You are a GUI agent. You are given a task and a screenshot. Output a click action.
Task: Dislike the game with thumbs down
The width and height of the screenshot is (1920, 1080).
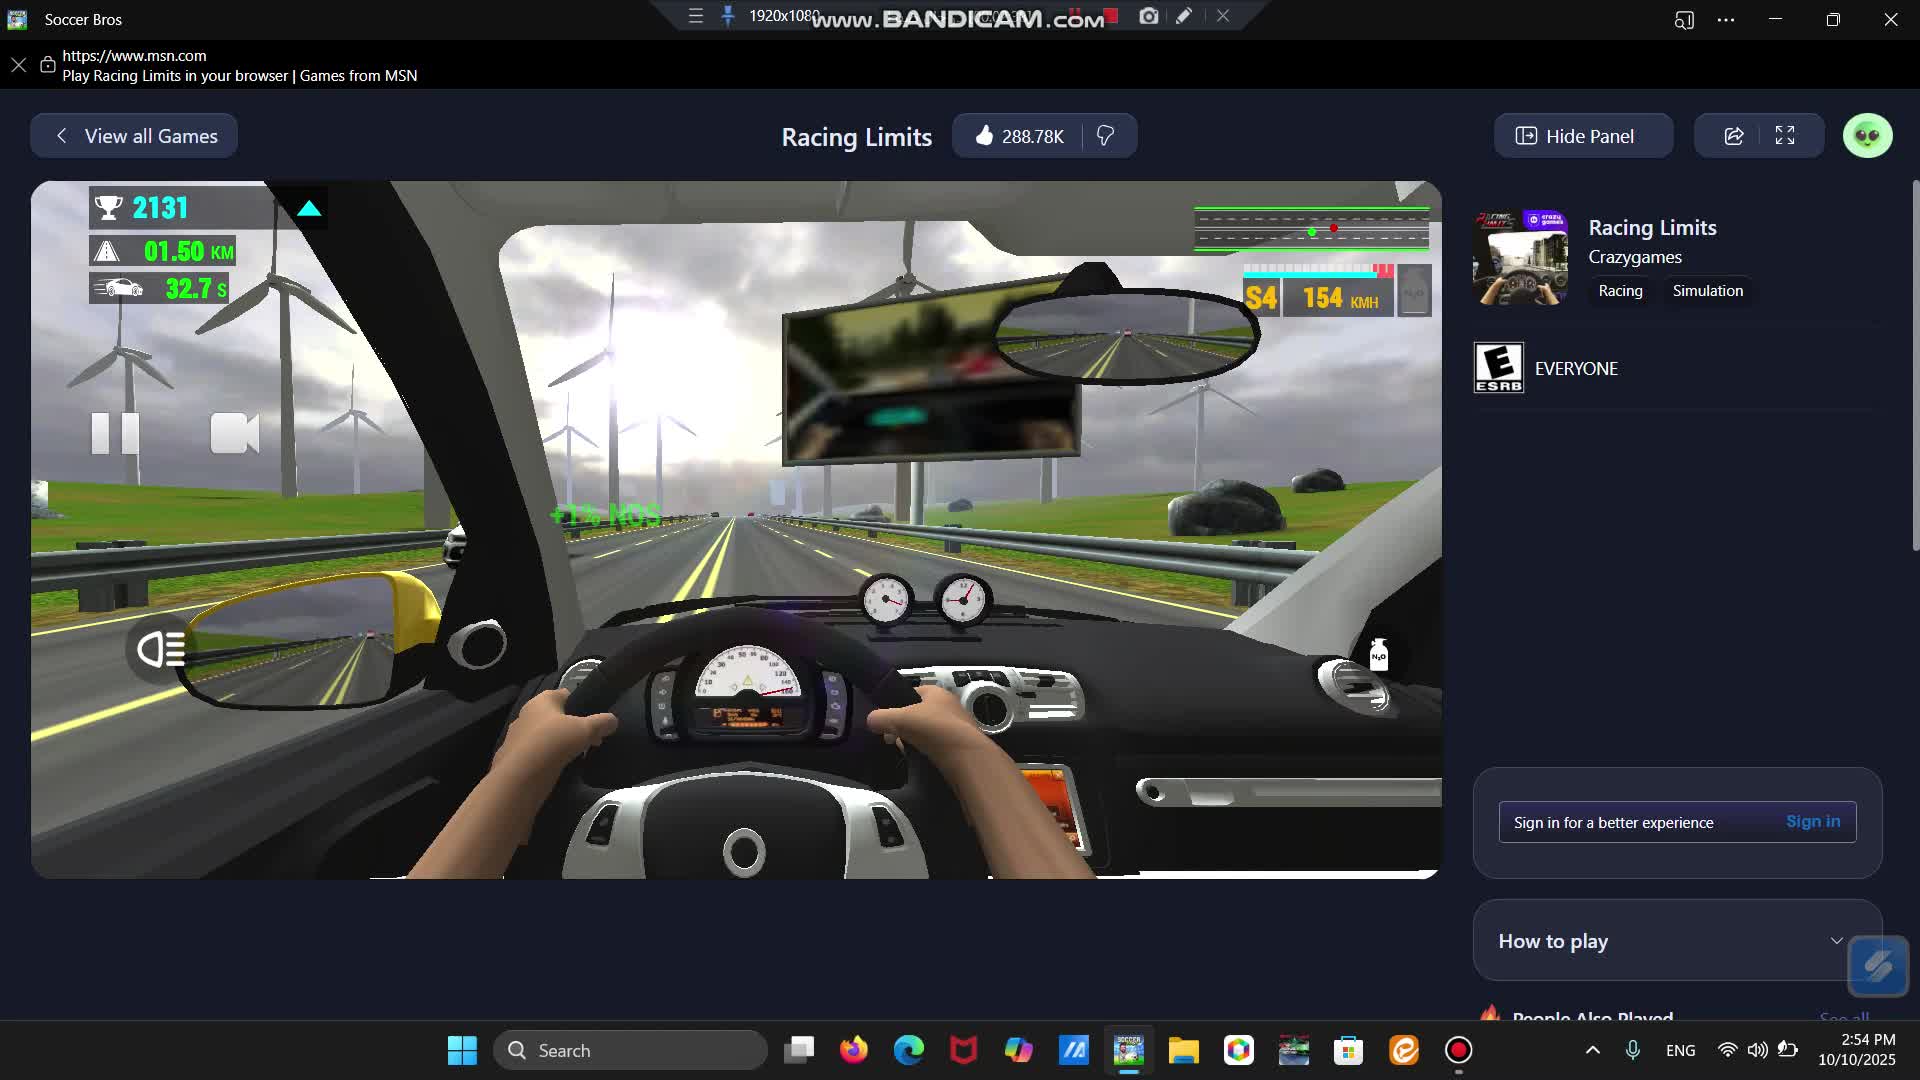click(x=1106, y=136)
